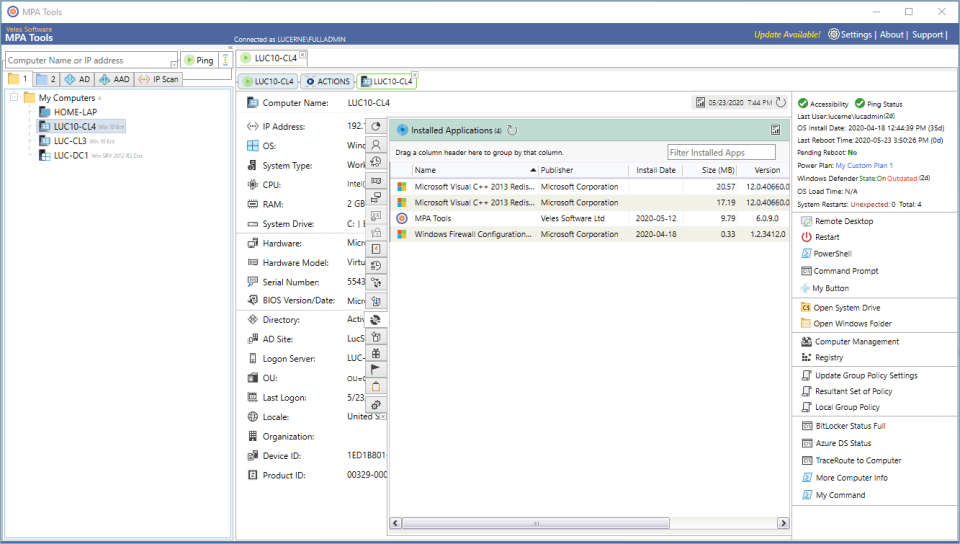Switch to the IP Scan tab
Image resolution: width=960 pixels, height=544 pixels.
158,79
